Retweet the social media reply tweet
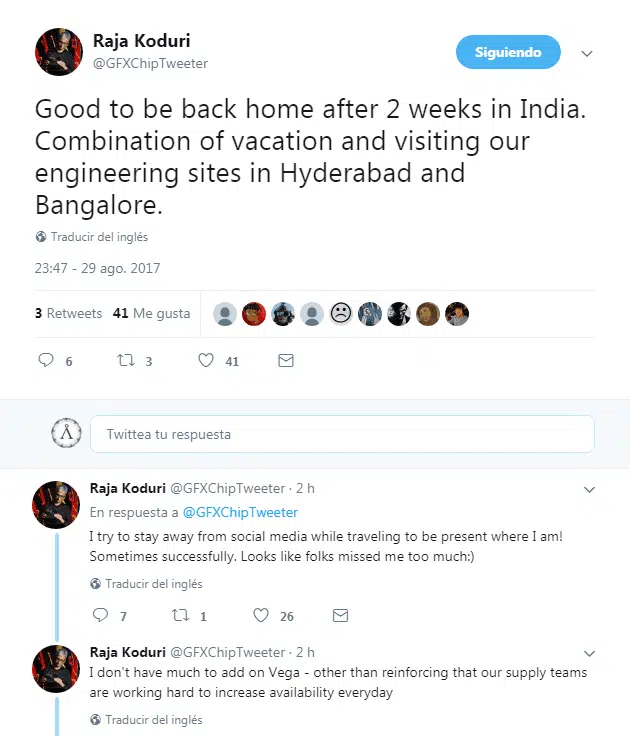The image size is (630, 736). click(x=181, y=615)
